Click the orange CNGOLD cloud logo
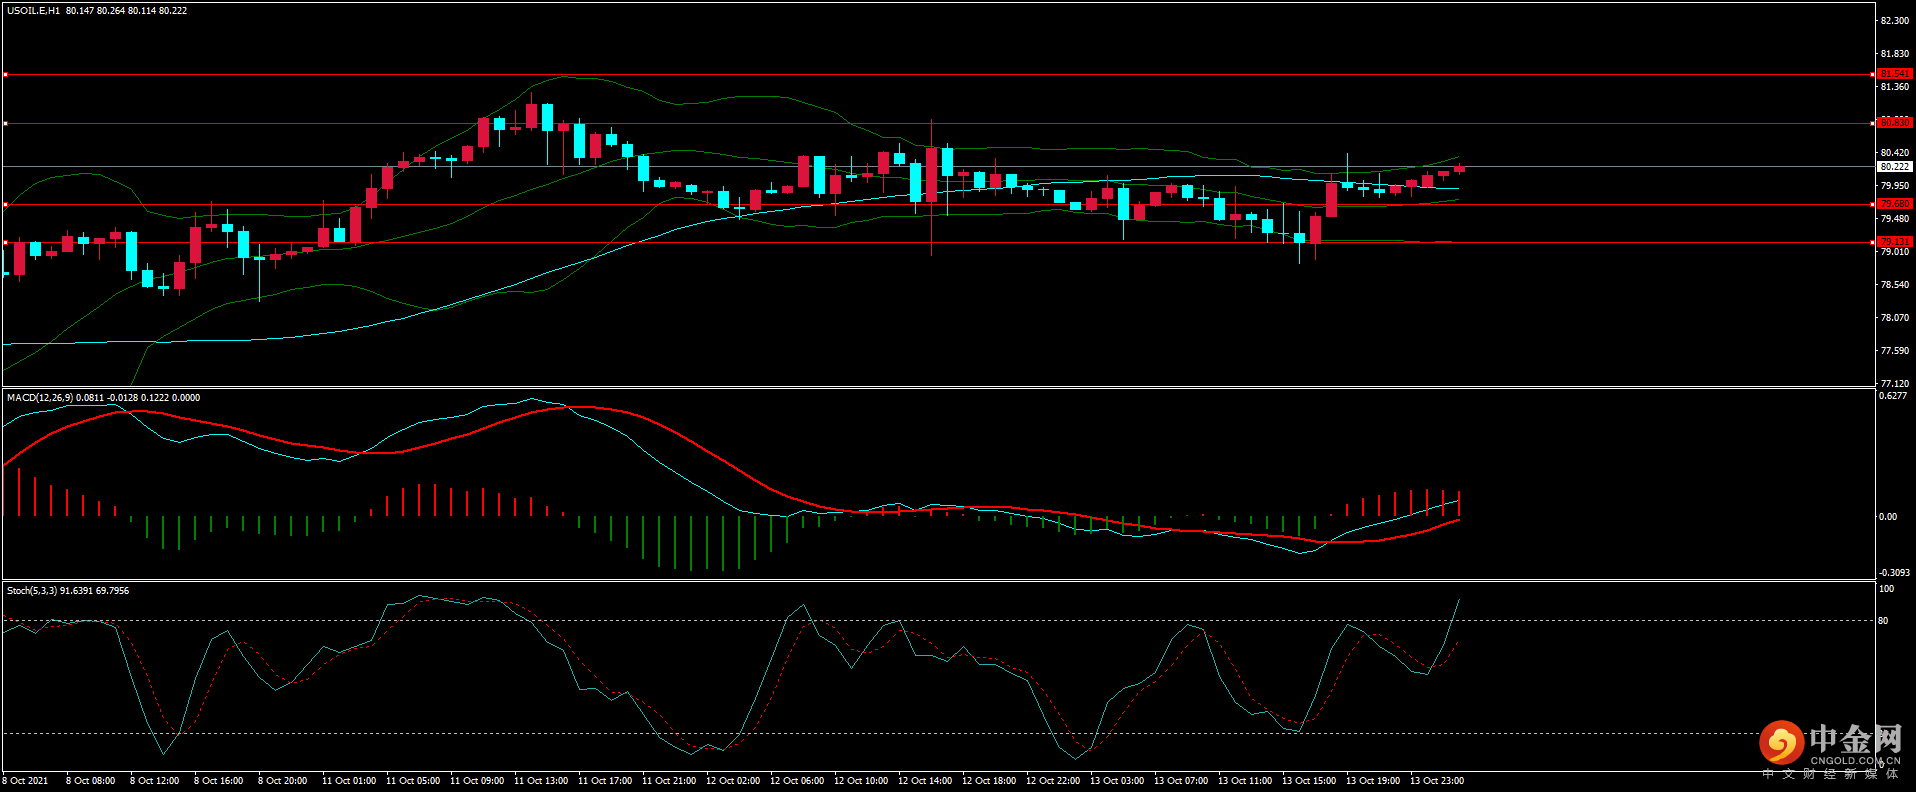Viewport: 1916px width, 792px height. [1781, 743]
